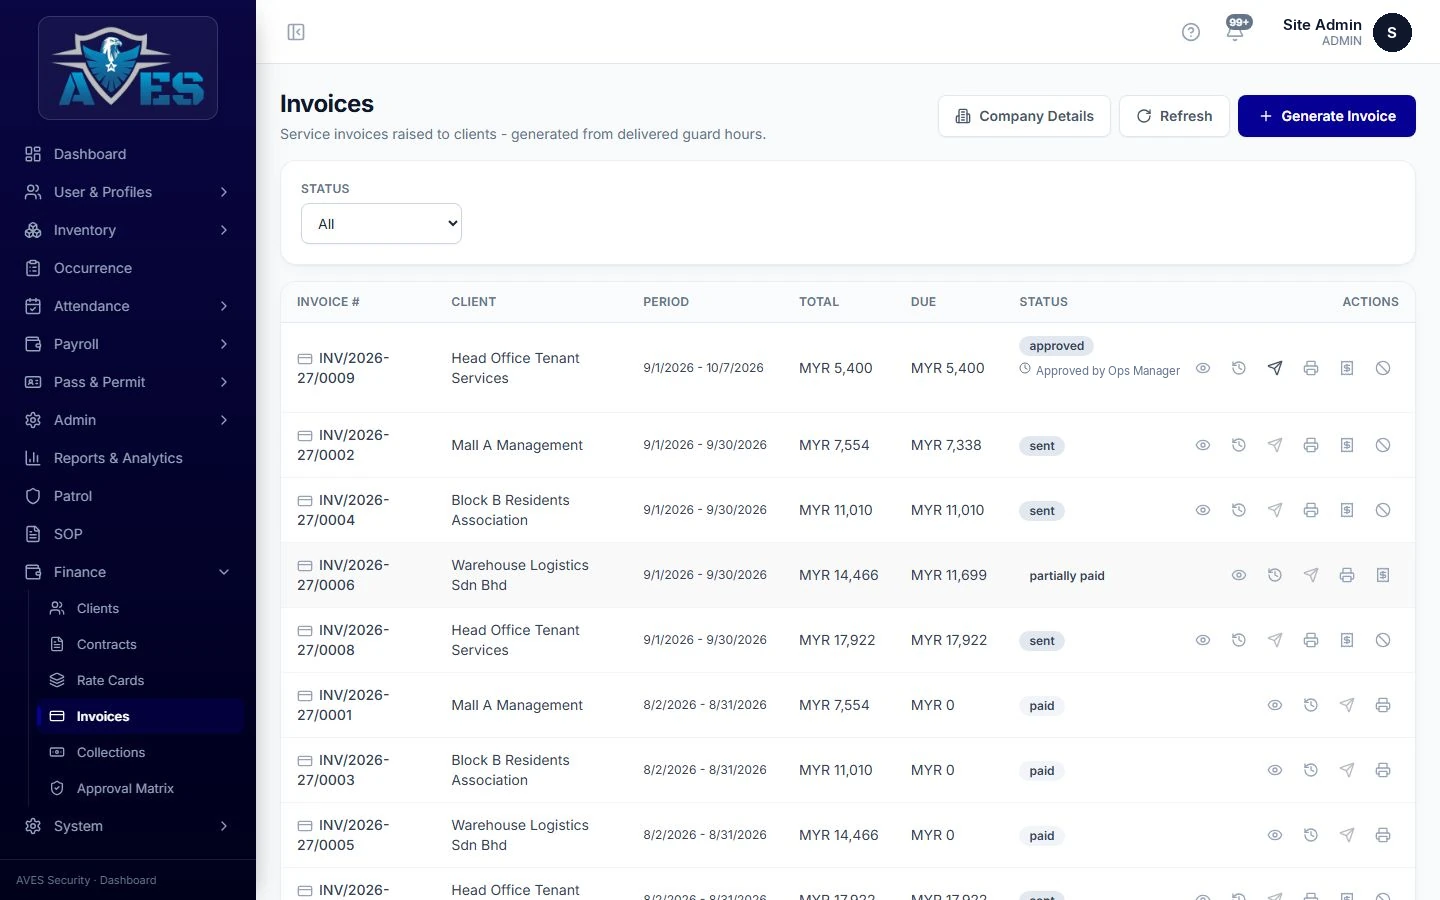Open Rate Cards page

pos(140,680)
